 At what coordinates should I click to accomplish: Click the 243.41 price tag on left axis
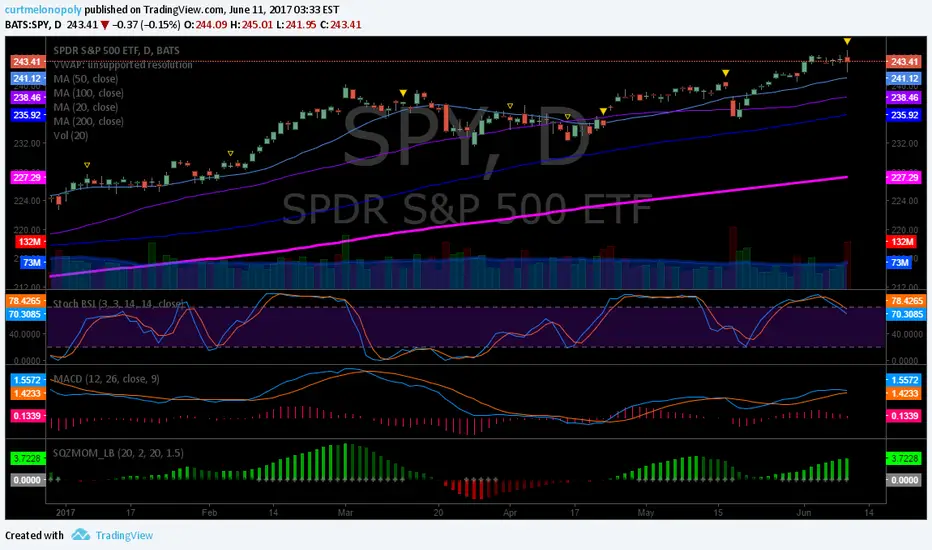click(27, 62)
